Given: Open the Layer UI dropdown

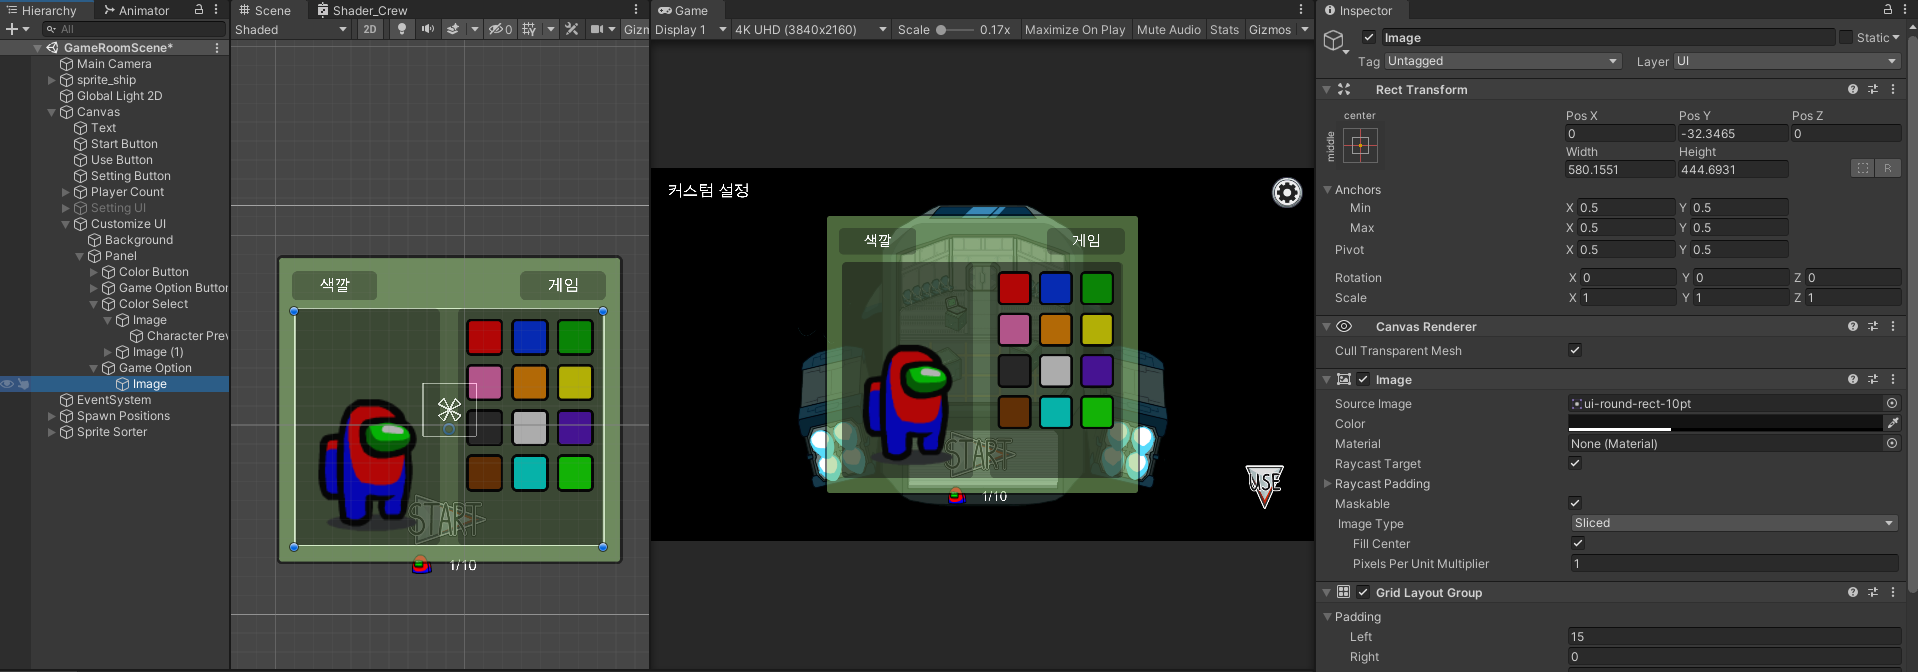Looking at the screenshot, I should [x=1786, y=61].
